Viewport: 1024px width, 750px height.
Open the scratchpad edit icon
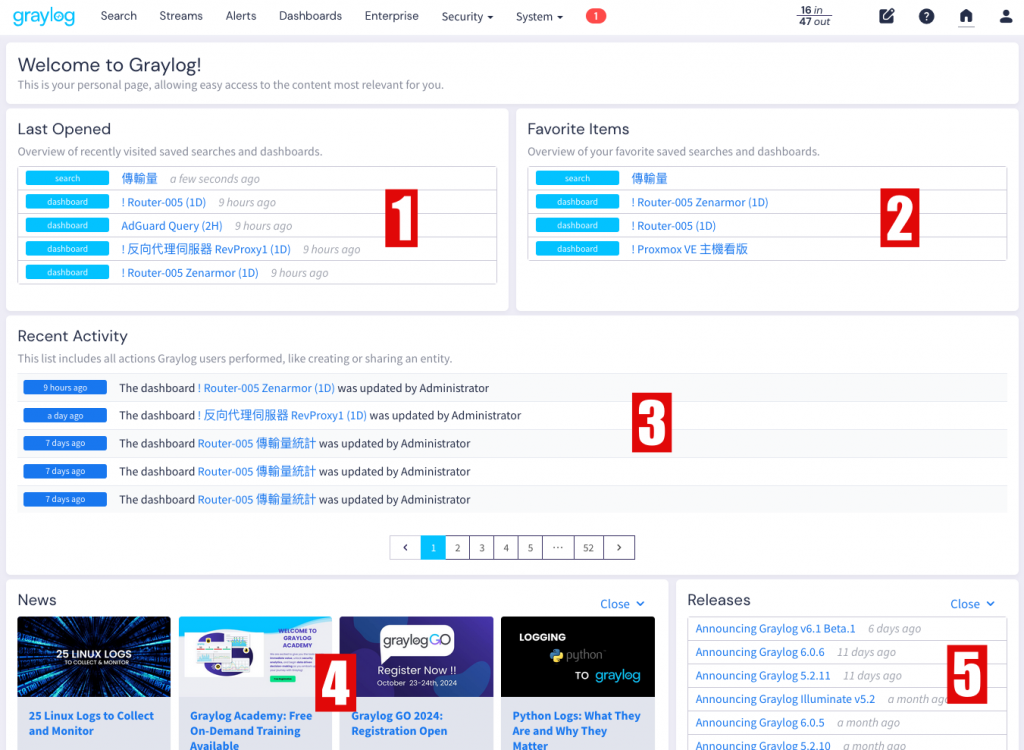(x=886, y=16)
